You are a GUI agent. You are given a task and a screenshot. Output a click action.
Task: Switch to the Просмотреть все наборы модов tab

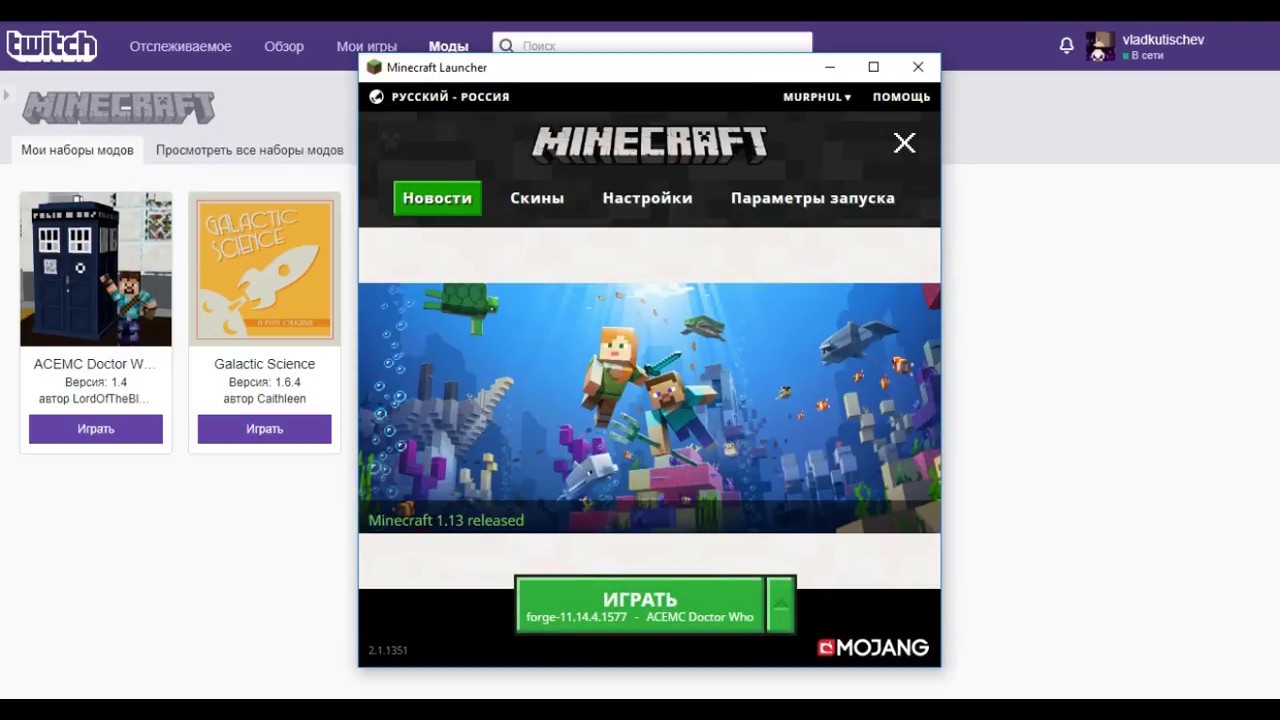tap(250, 150)
